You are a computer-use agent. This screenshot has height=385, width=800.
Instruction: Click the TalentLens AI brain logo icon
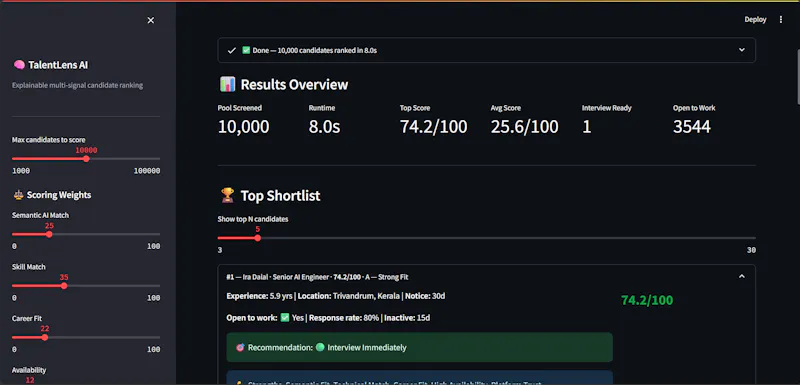point(19,65)
